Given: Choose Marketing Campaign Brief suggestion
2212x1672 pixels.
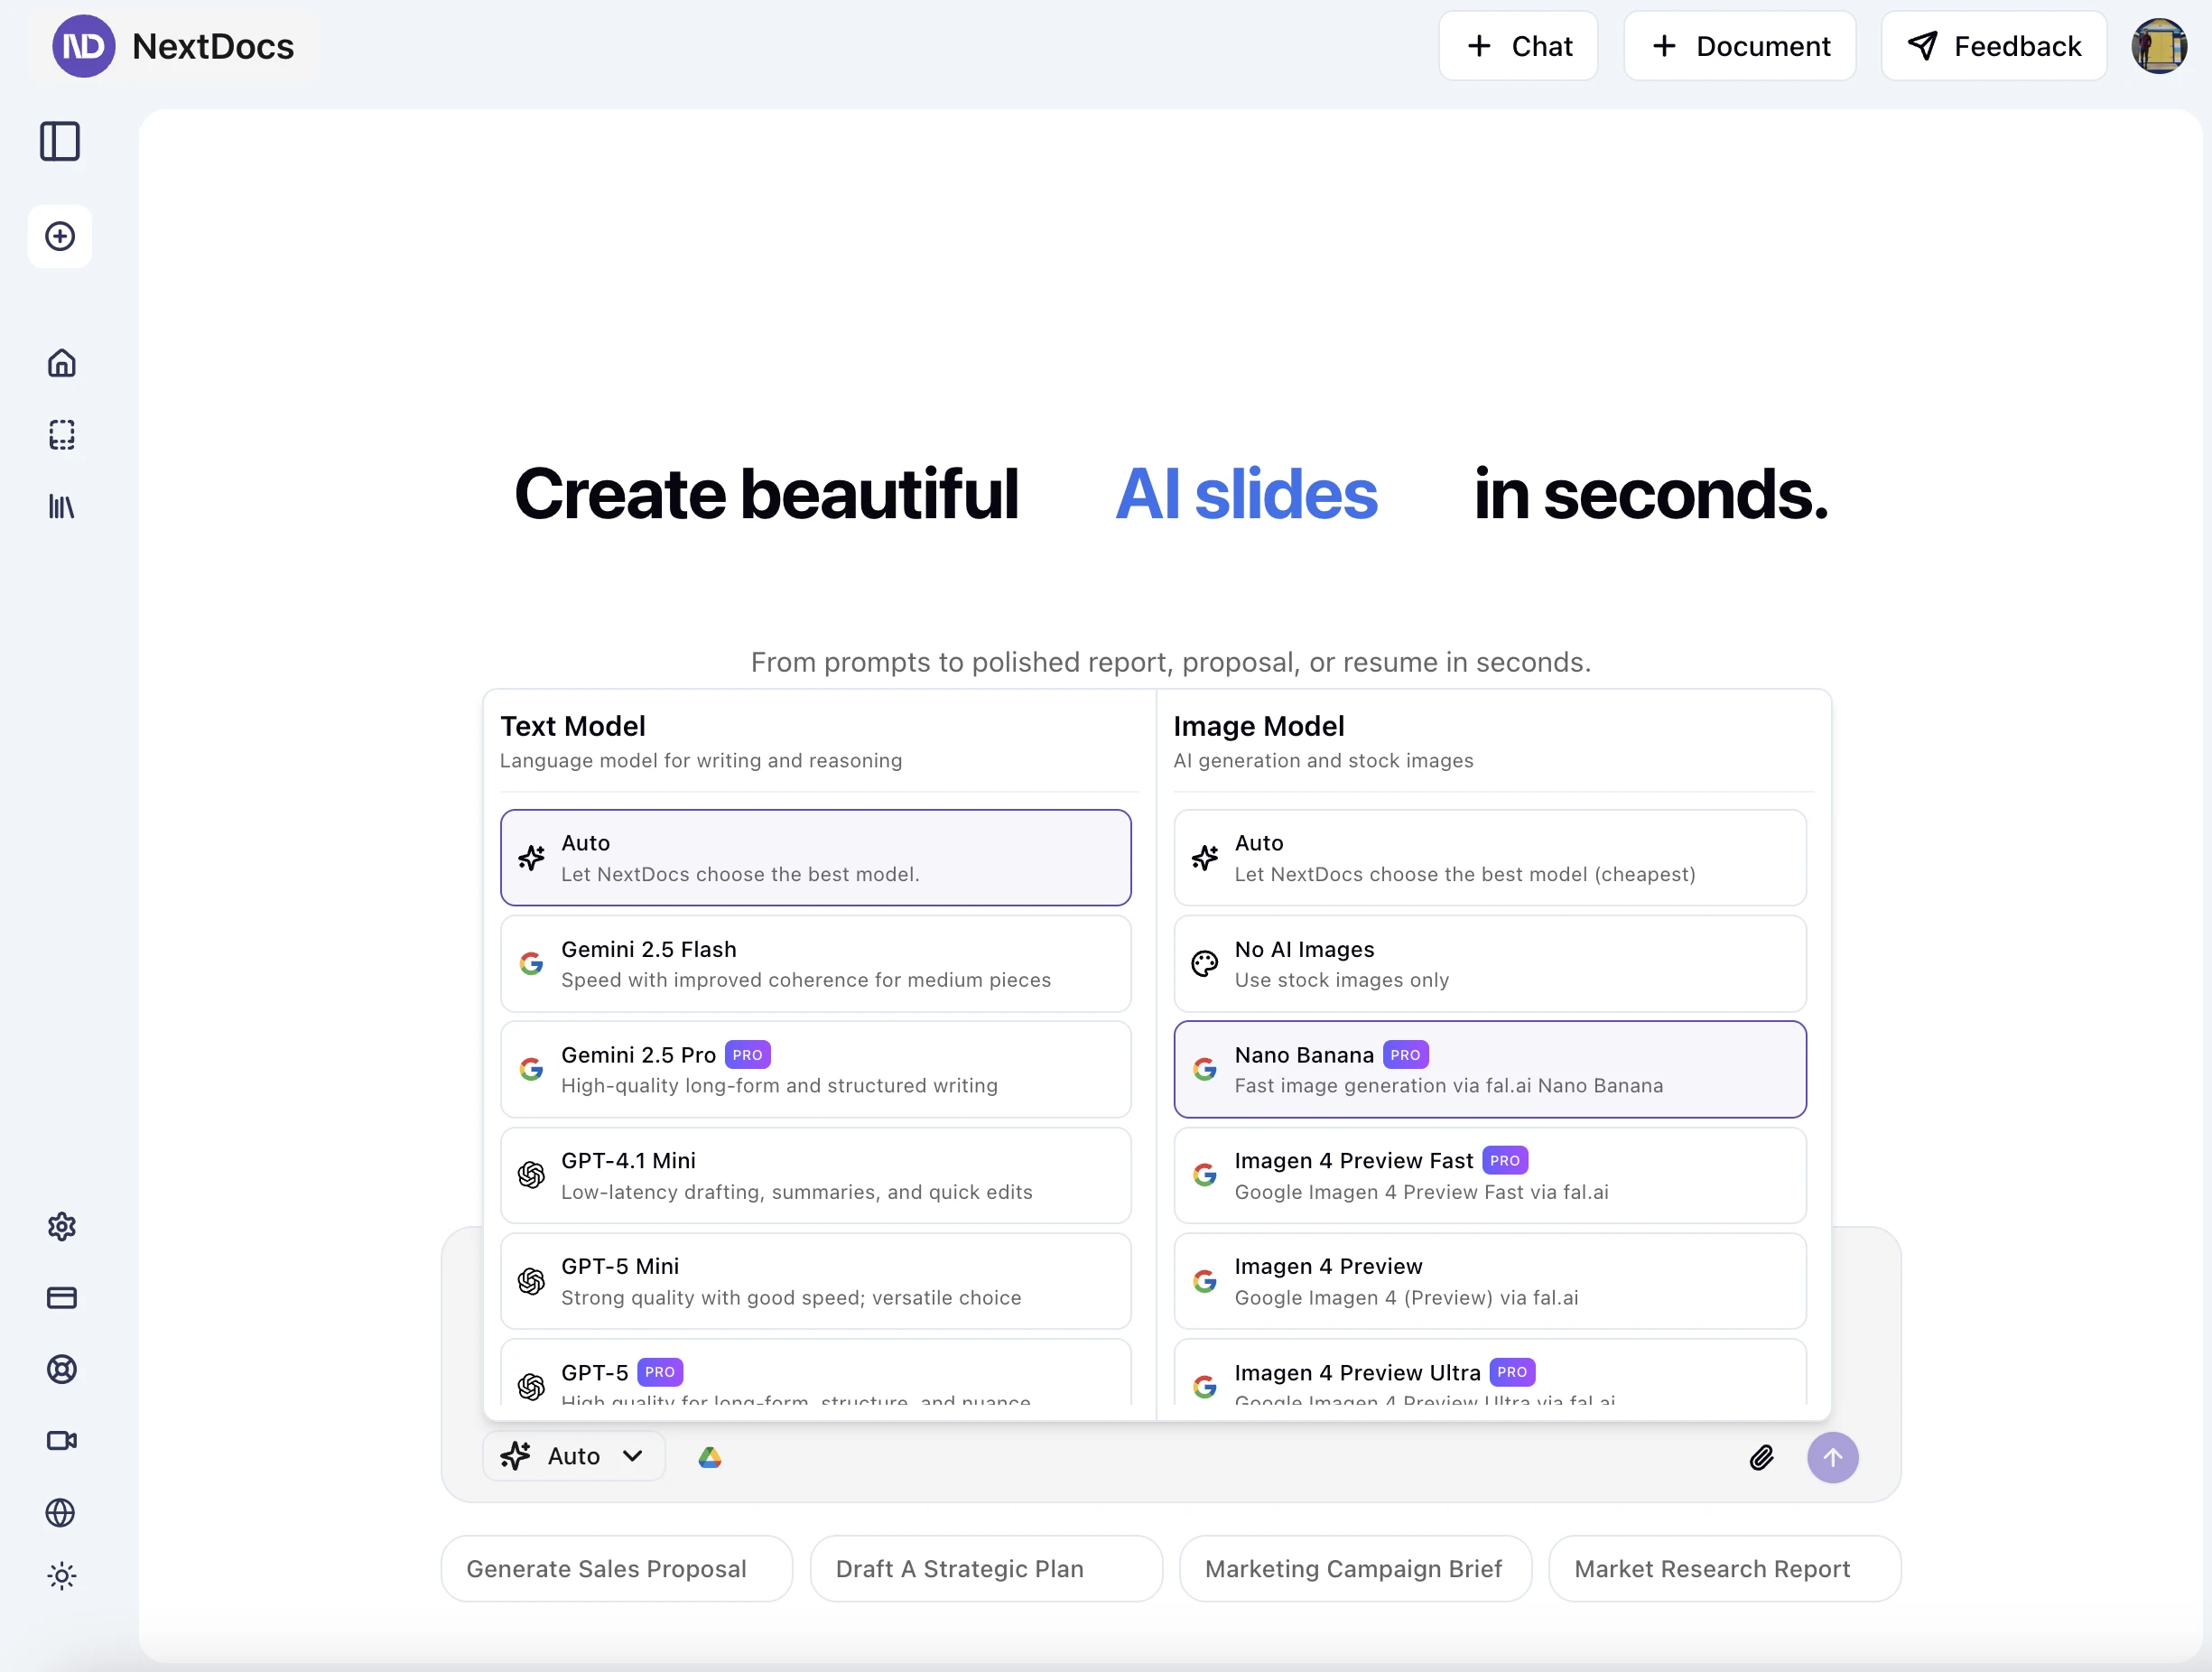Looking at the screenshot, I should tap(1354, 1569).
